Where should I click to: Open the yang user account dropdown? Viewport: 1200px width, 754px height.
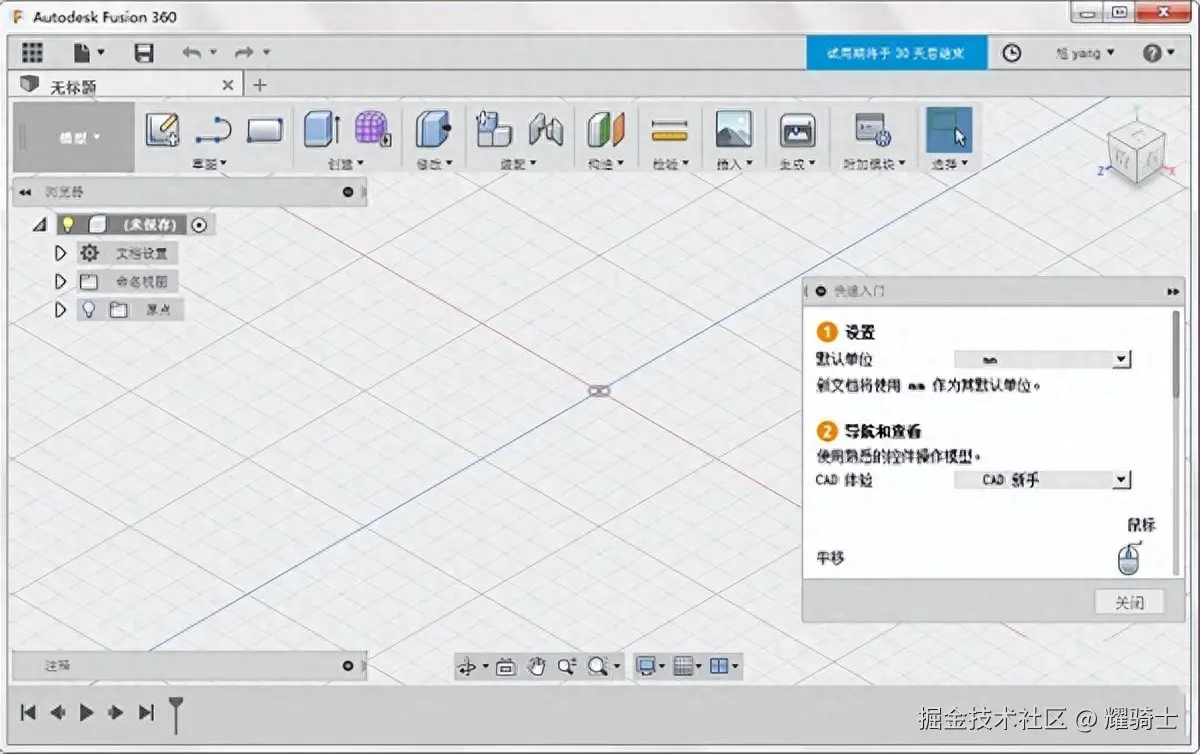pyautogui.click(x=1085, y=53)
